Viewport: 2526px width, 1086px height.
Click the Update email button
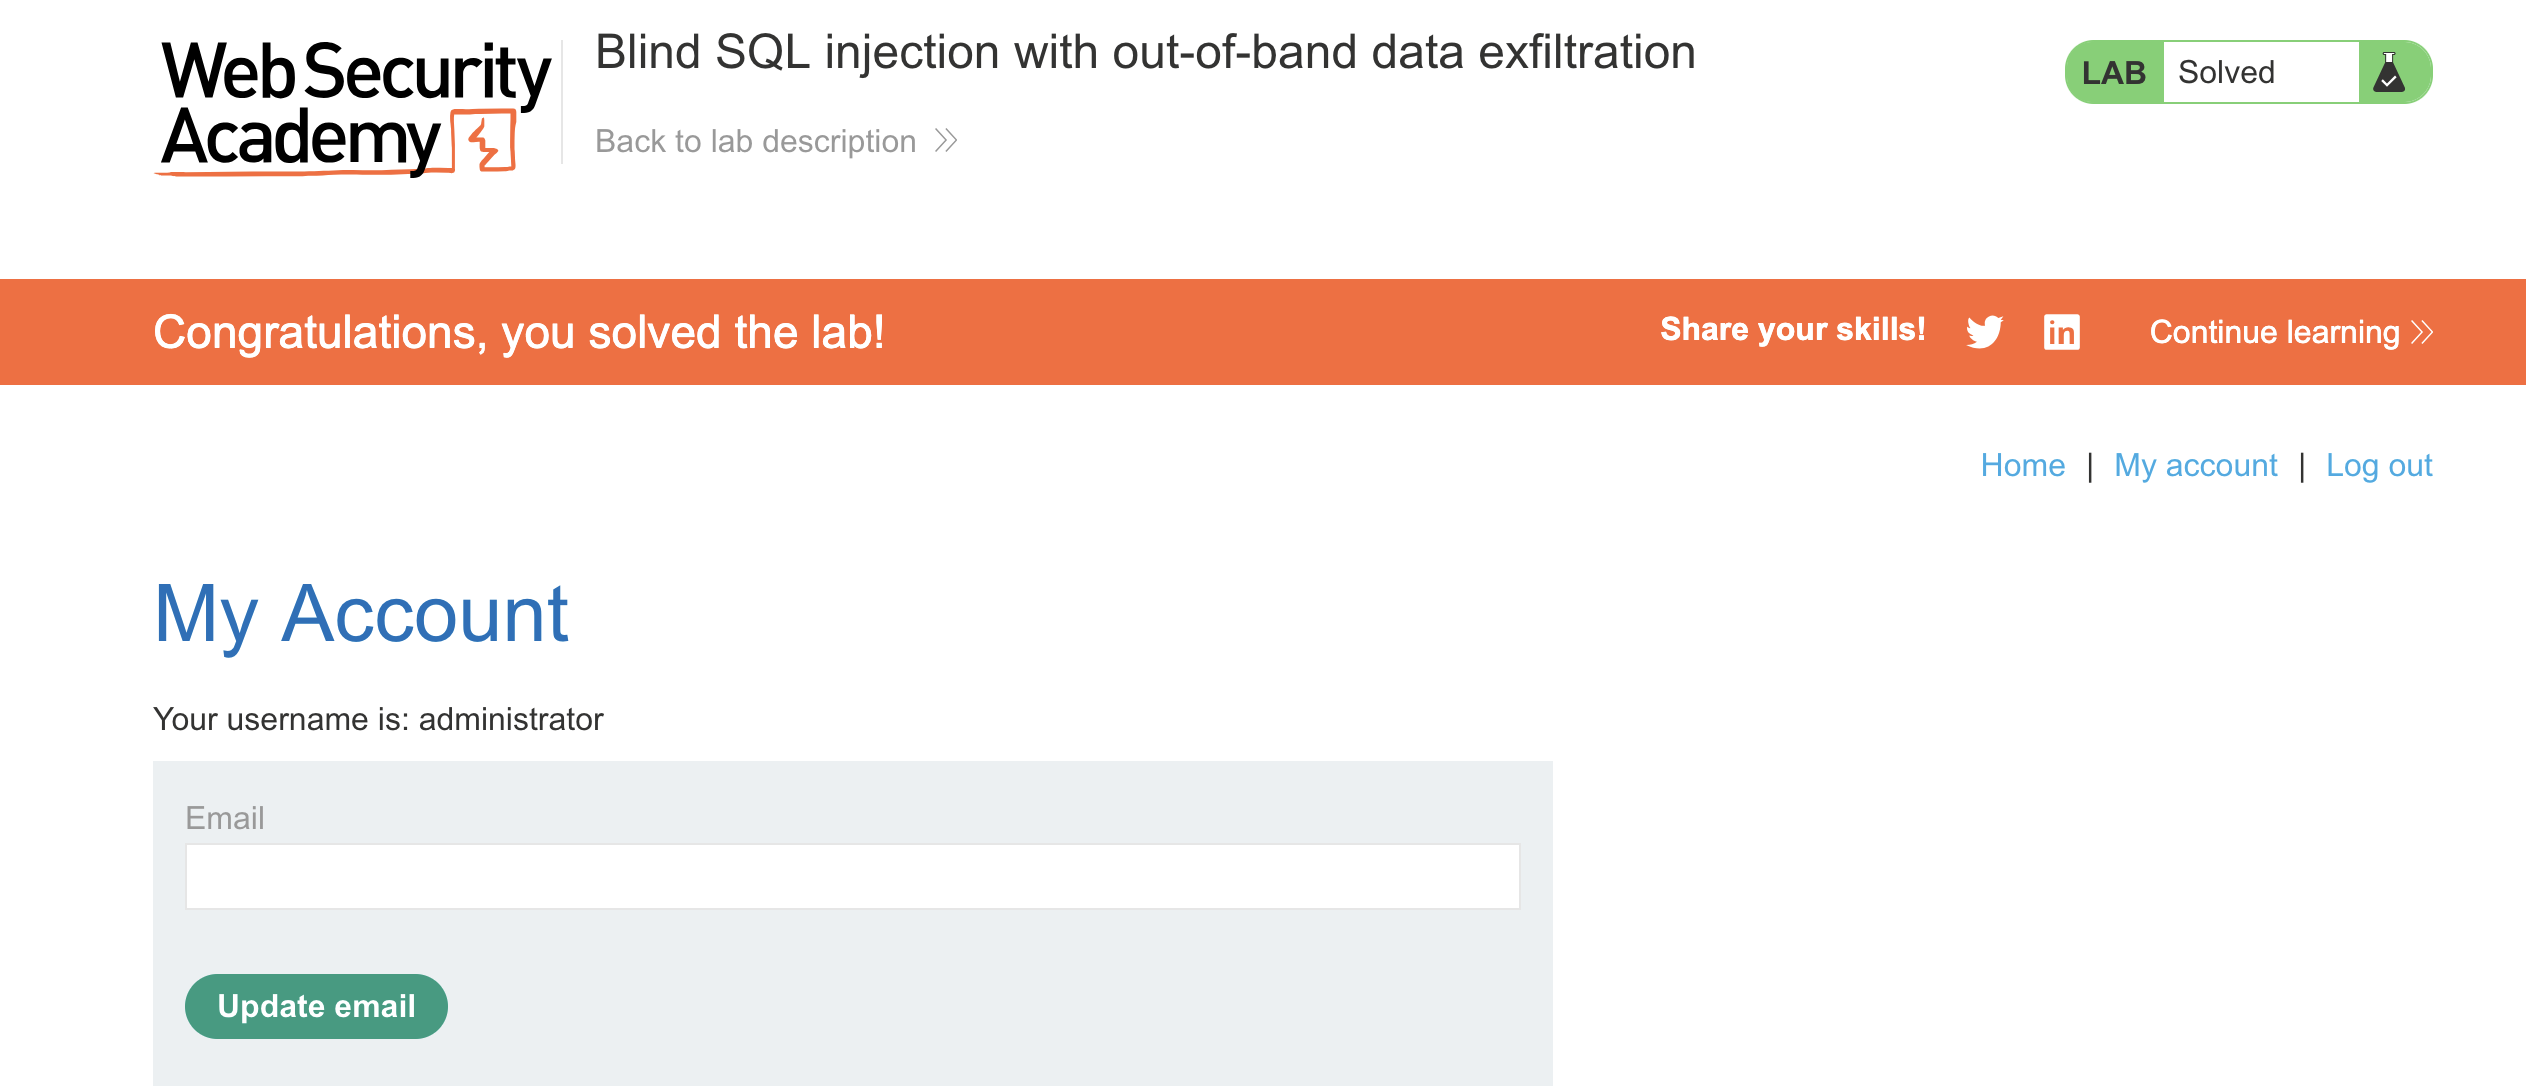point(316,1006)
